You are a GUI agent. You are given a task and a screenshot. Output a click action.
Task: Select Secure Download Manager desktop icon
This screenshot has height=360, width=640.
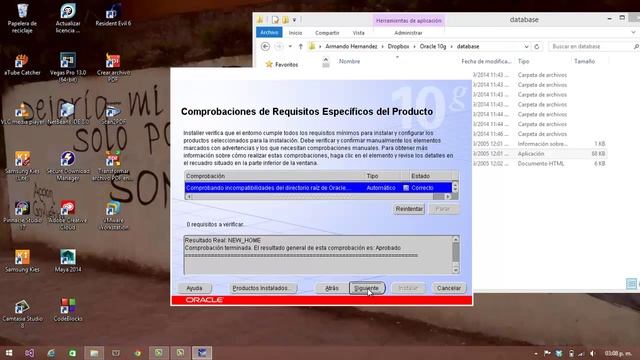pyautogui.click(x=68, y=166)
